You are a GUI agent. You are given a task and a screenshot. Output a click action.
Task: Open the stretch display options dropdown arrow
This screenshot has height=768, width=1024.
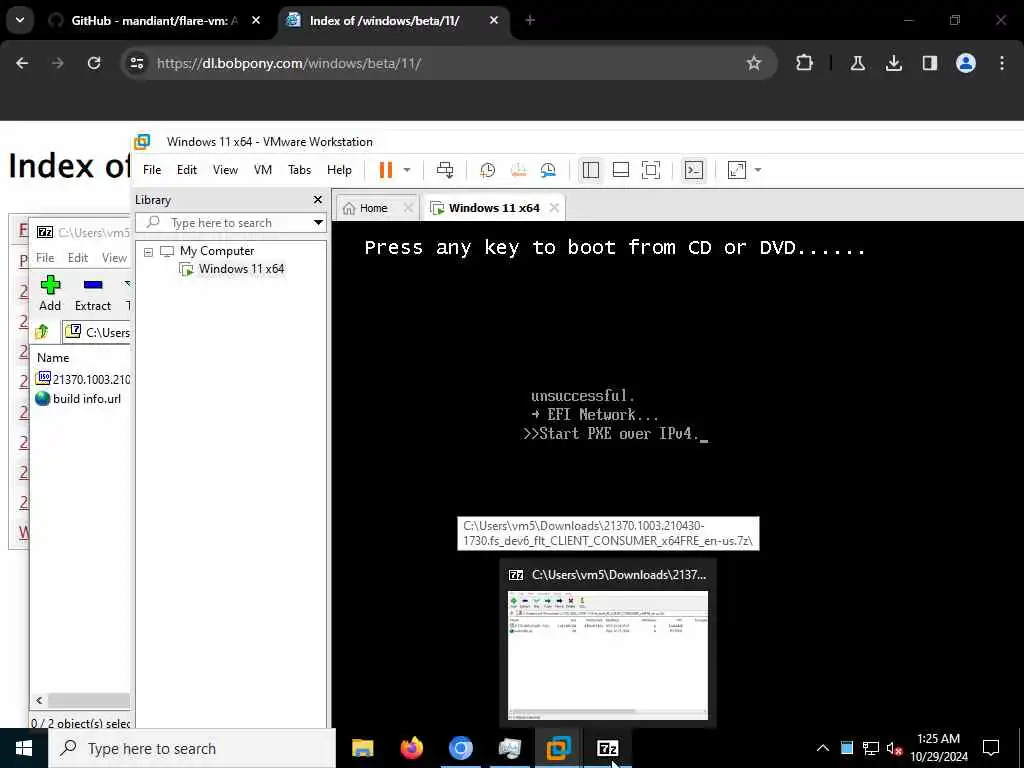pos(758,170)
